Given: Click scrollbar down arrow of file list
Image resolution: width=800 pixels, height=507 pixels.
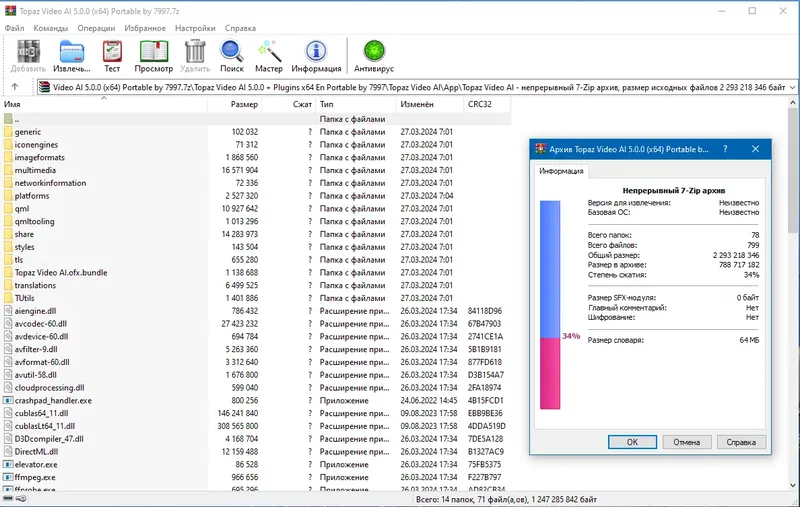Looking at the screenshot, I should (793, 485).
